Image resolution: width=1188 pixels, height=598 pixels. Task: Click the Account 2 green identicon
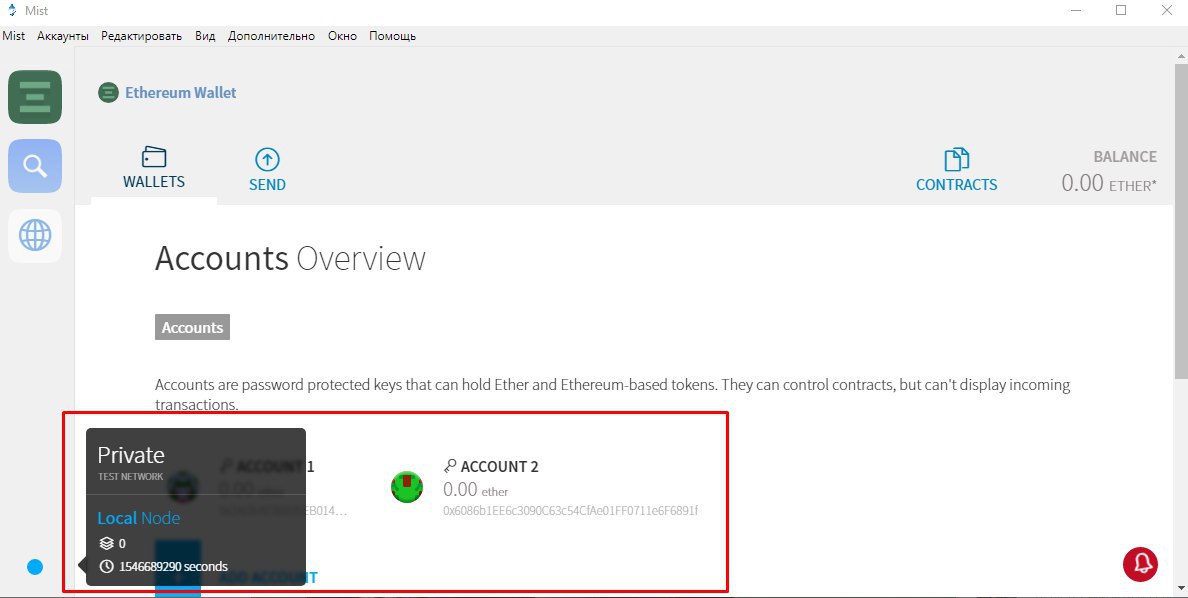407,487
